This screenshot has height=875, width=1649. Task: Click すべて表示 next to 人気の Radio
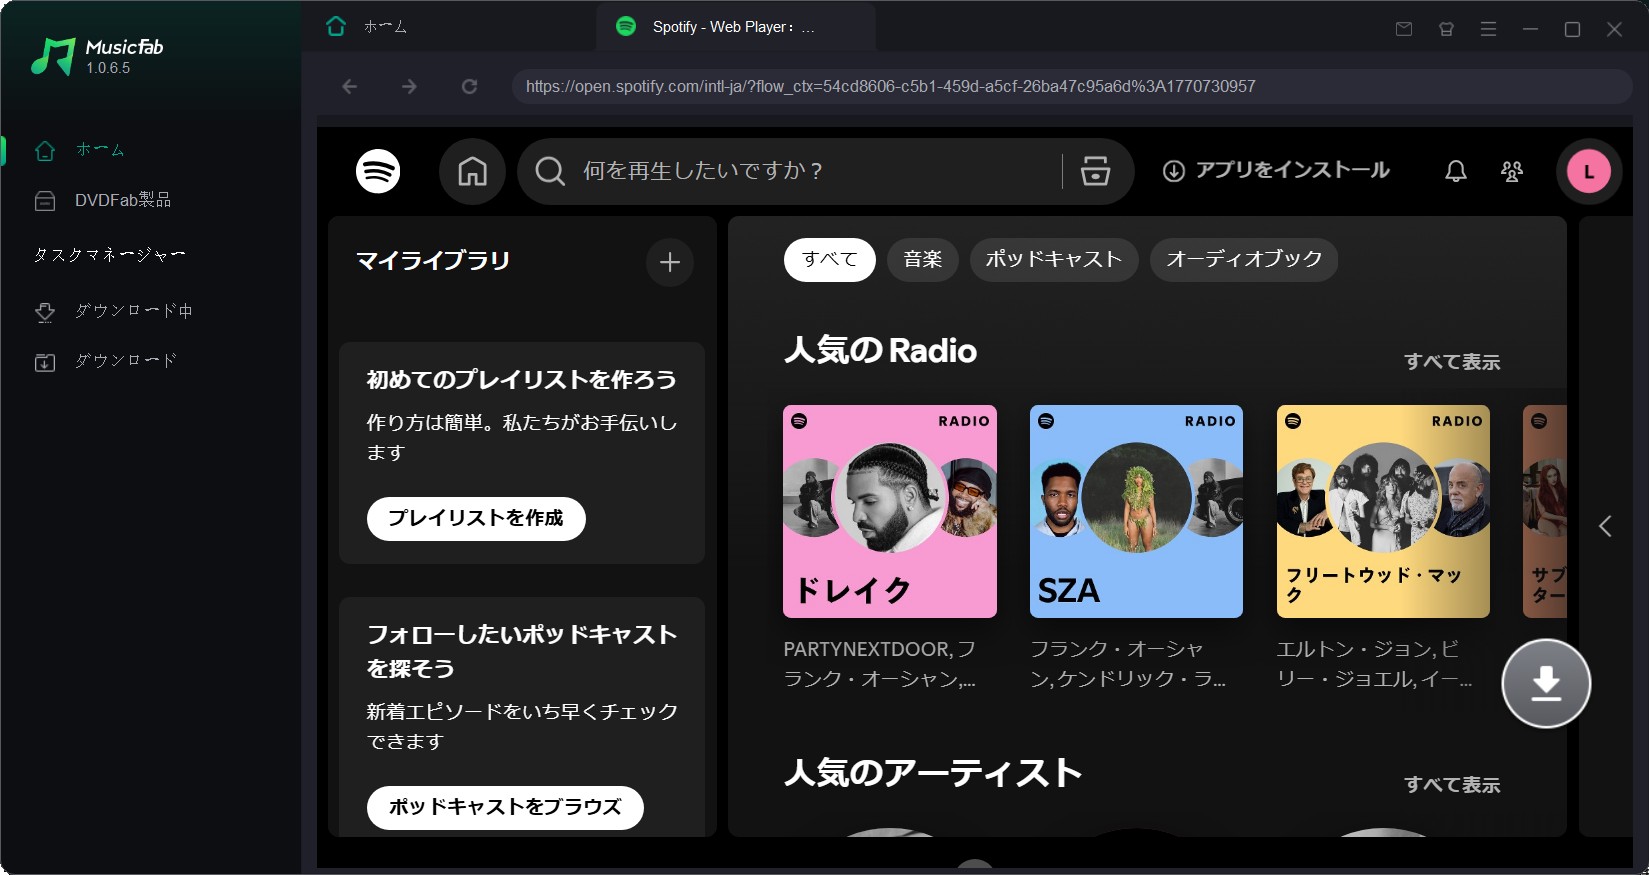tap(1452, 362)
